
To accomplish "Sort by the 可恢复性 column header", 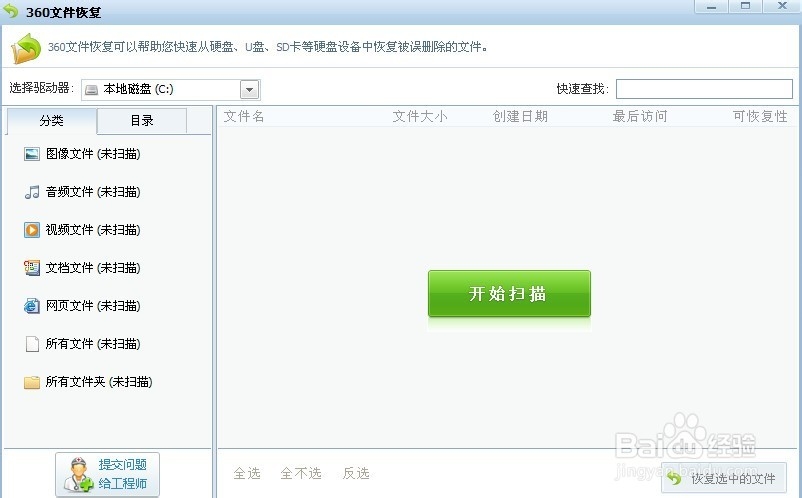I will point(760,117).
